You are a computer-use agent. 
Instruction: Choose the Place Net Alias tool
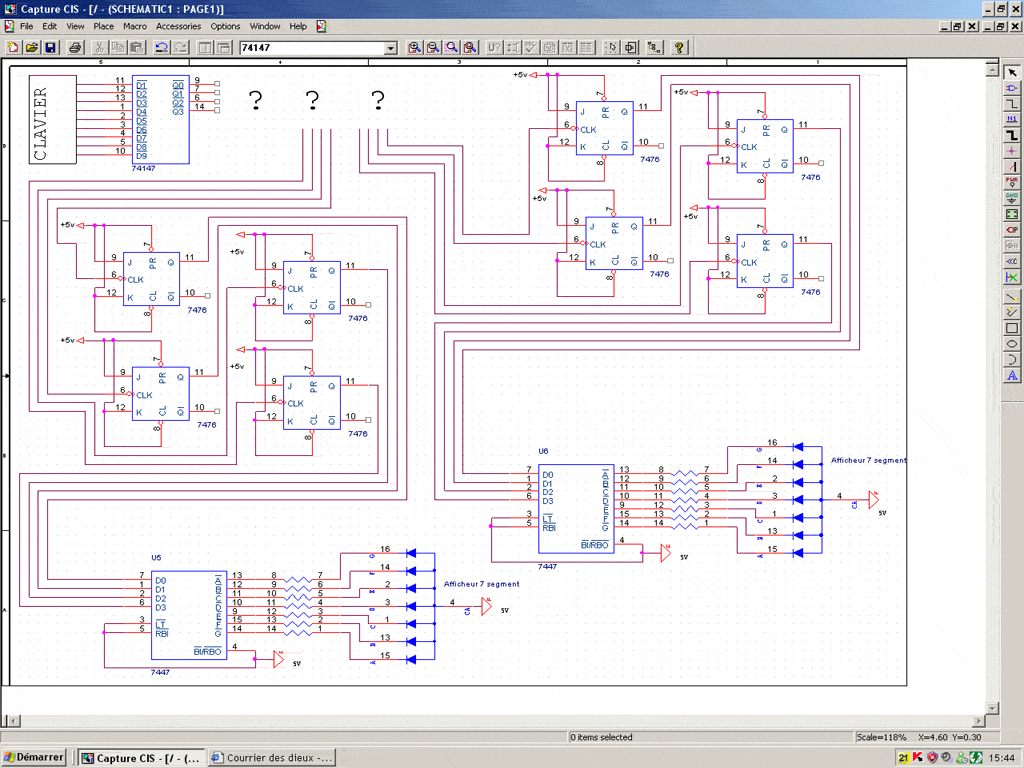[1012, 119]
